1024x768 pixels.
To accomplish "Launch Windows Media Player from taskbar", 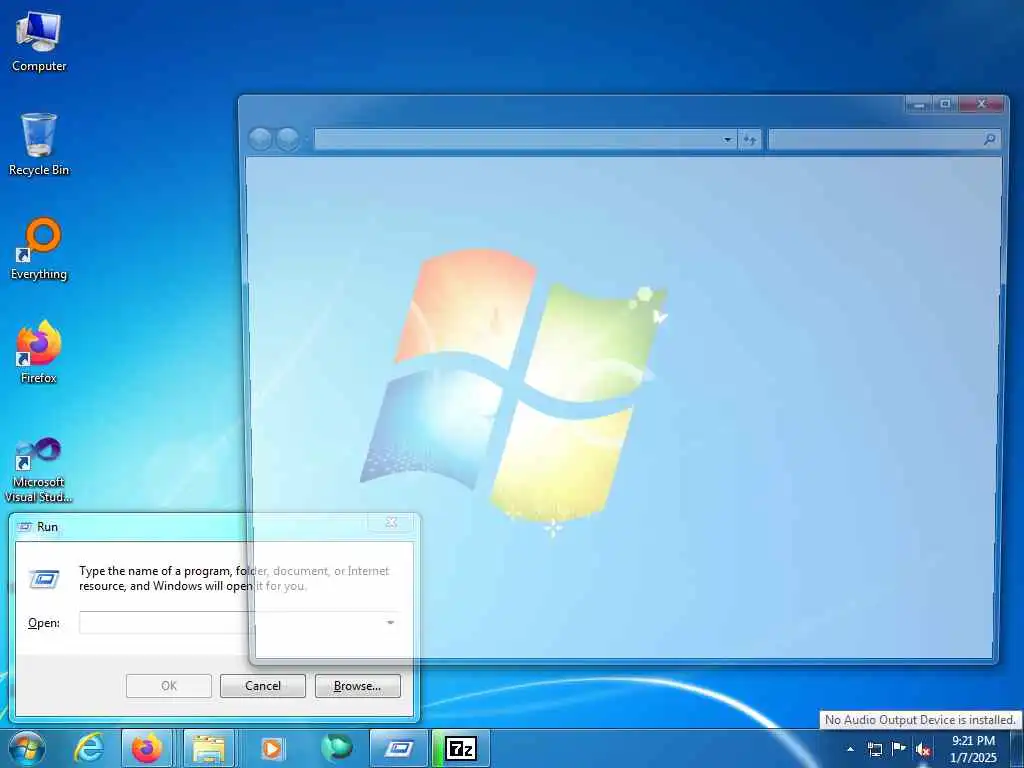I will (x=271, y=748).
